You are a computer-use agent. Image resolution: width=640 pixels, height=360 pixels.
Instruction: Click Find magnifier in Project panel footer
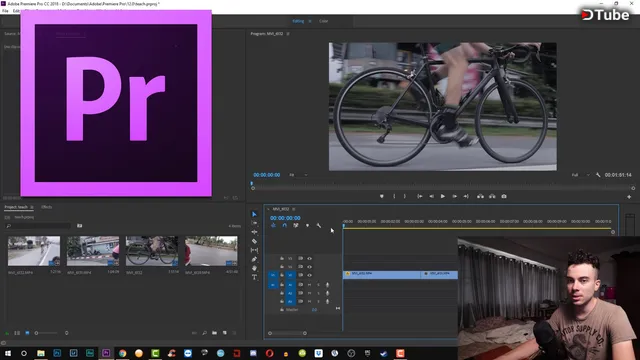[204, 333]
